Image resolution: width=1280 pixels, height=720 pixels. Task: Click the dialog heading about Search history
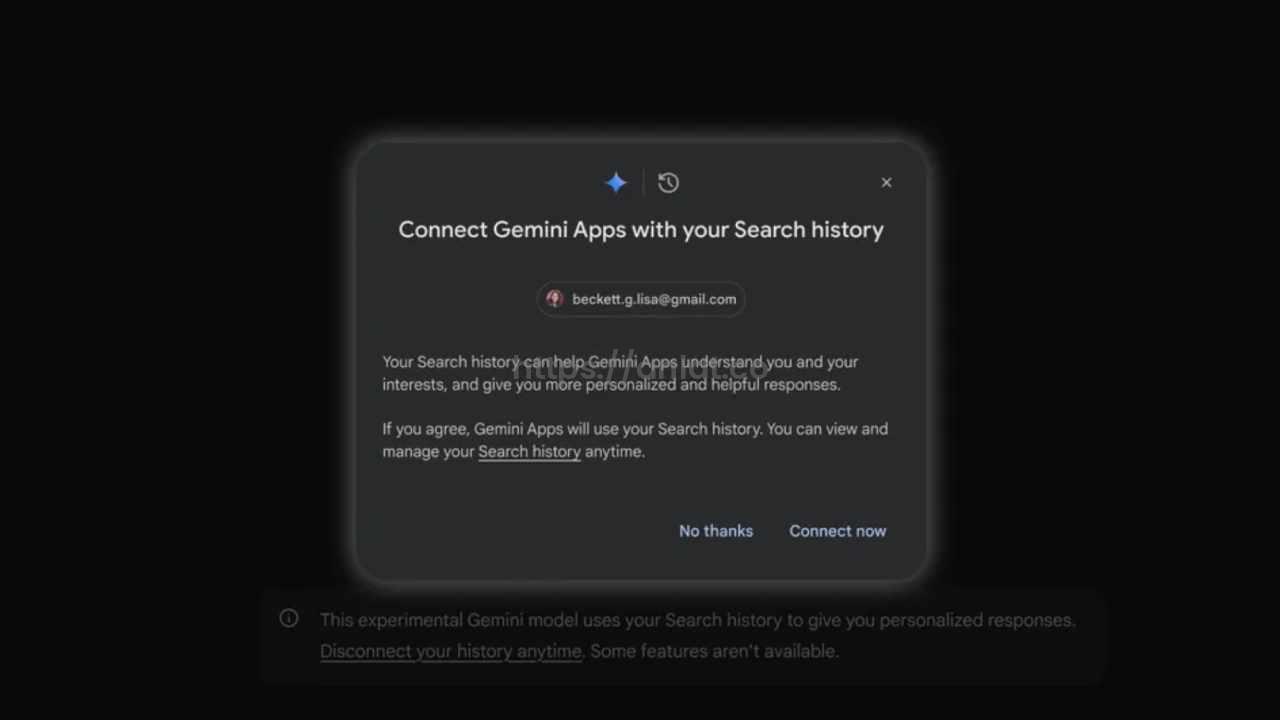tap(641, 229)
